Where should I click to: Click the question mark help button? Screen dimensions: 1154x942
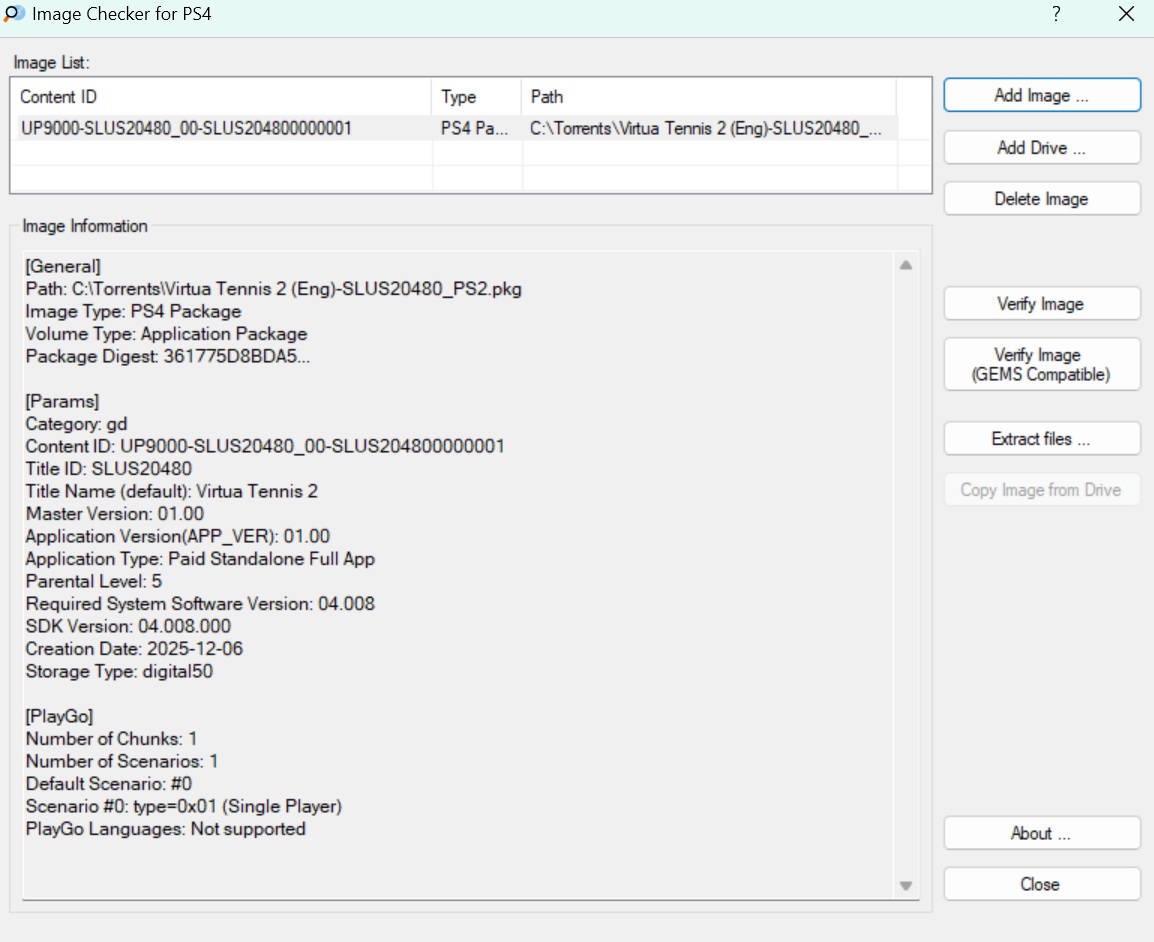click(x=1056, y=15)
